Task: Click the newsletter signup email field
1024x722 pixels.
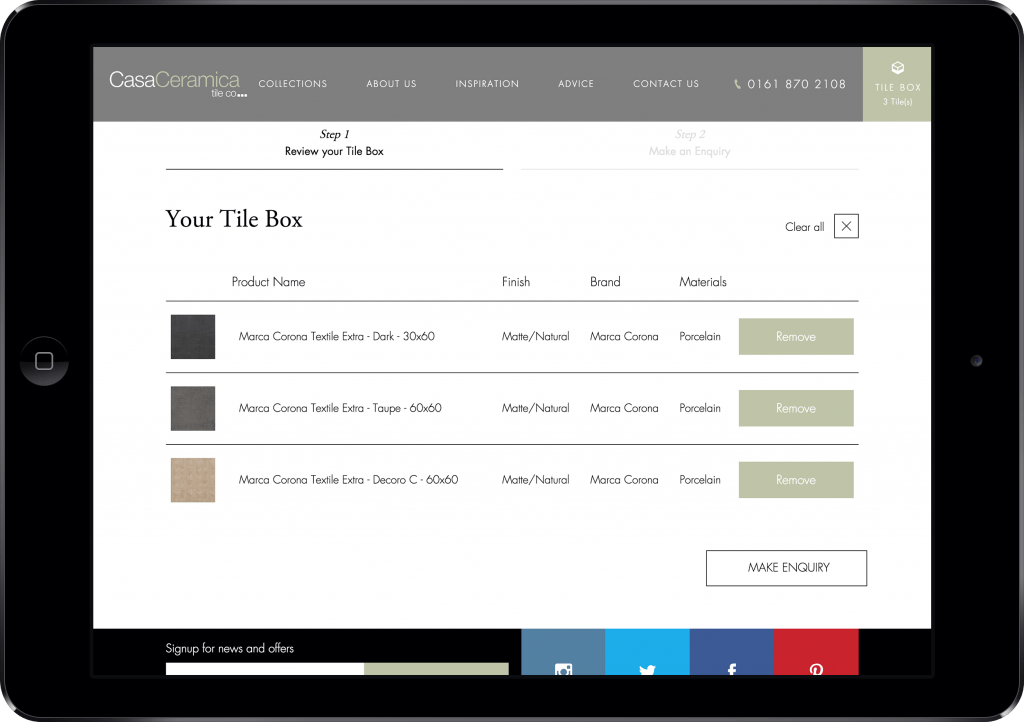Action: [x=265, y=669]
